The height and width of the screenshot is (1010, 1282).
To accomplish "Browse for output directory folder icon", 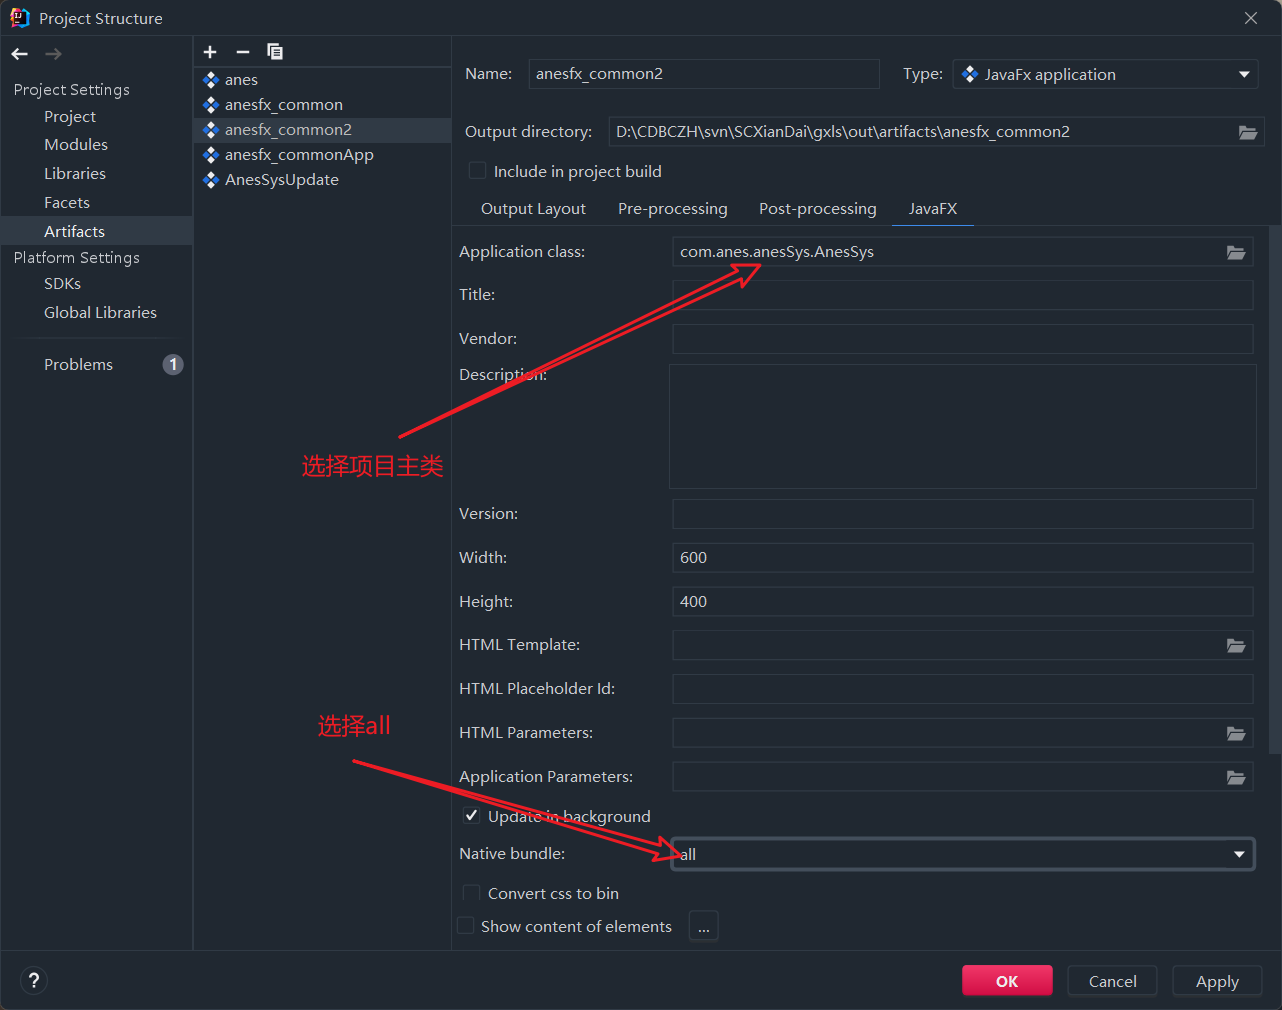I will pyautogui.click(x=1248, y=132).
